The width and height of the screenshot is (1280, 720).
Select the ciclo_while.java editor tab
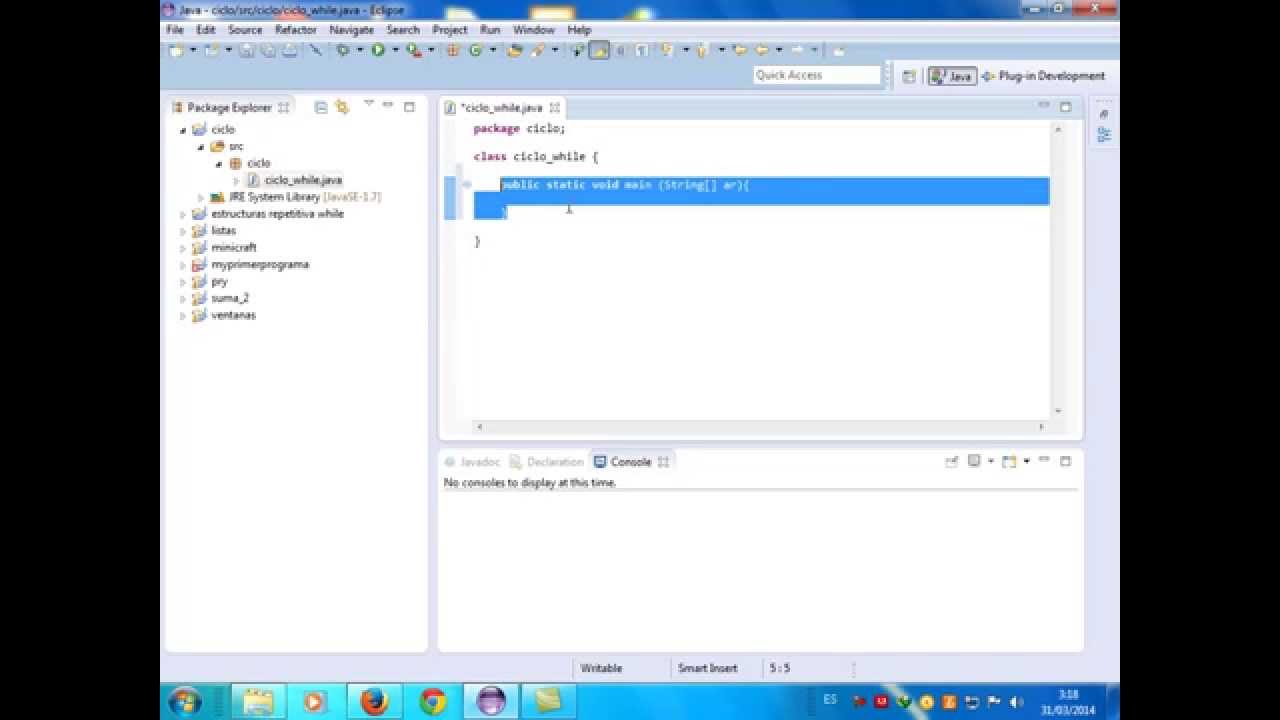click(x=503, y=107)
